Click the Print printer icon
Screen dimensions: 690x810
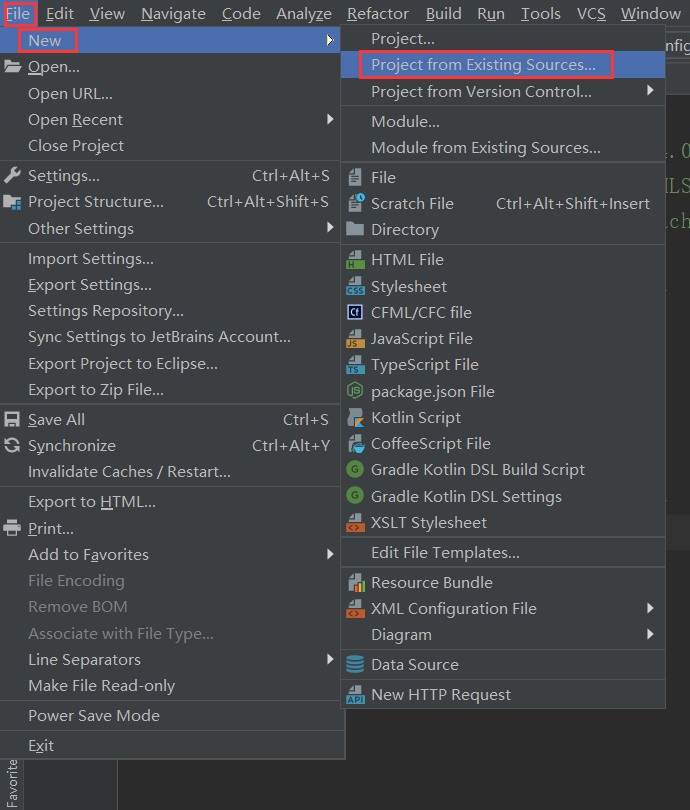click(12, 528)
